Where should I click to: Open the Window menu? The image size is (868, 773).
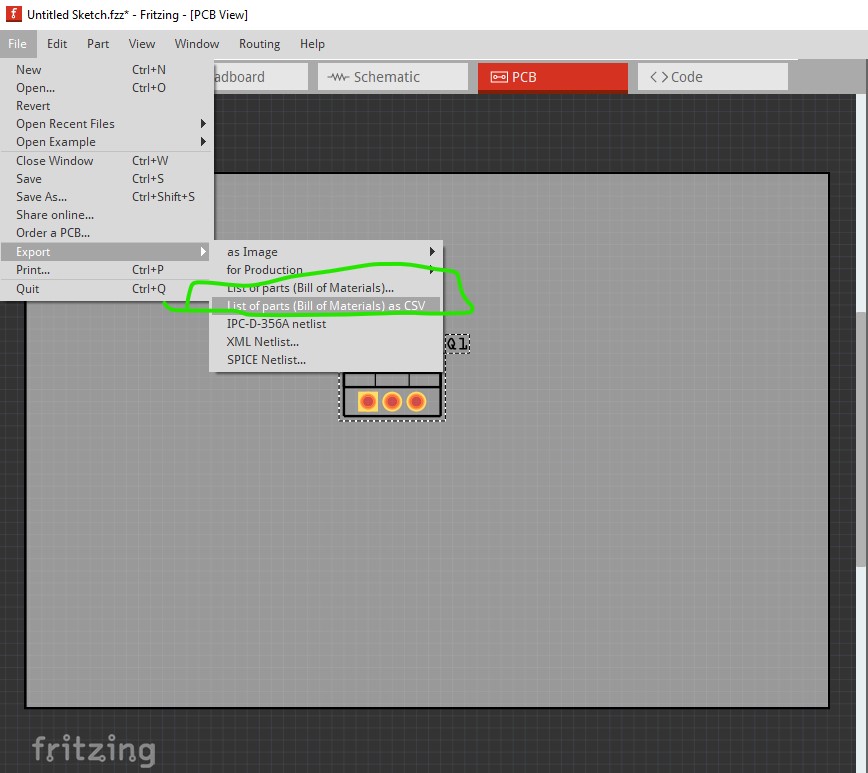click(197, 44)
